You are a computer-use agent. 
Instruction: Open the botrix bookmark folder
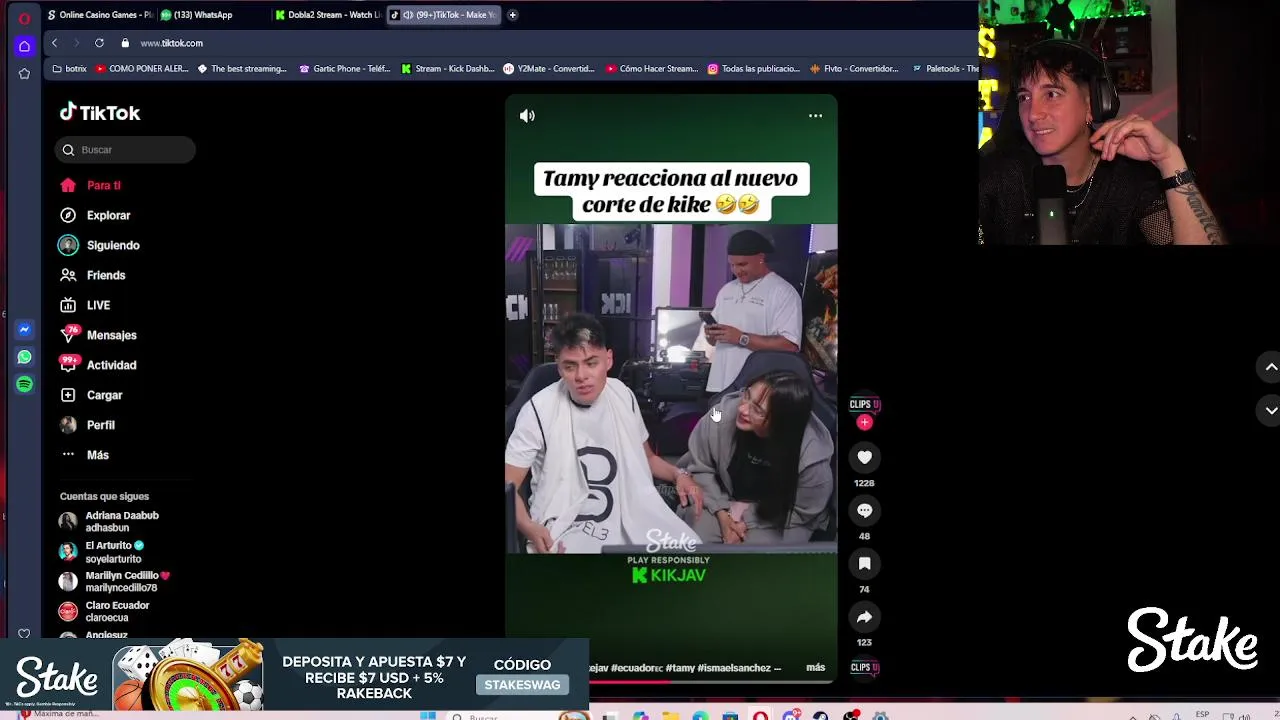[69, 69]
